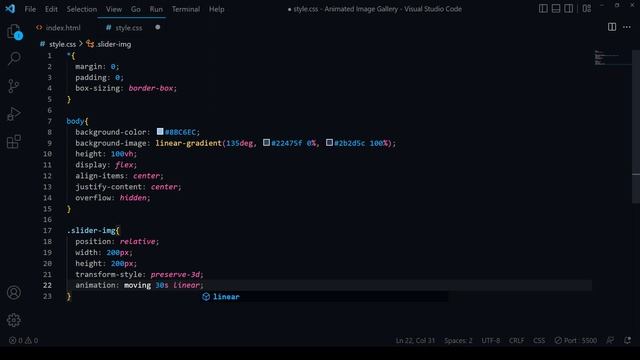
Task: Open the Selection menu
Action: [82, 9]
